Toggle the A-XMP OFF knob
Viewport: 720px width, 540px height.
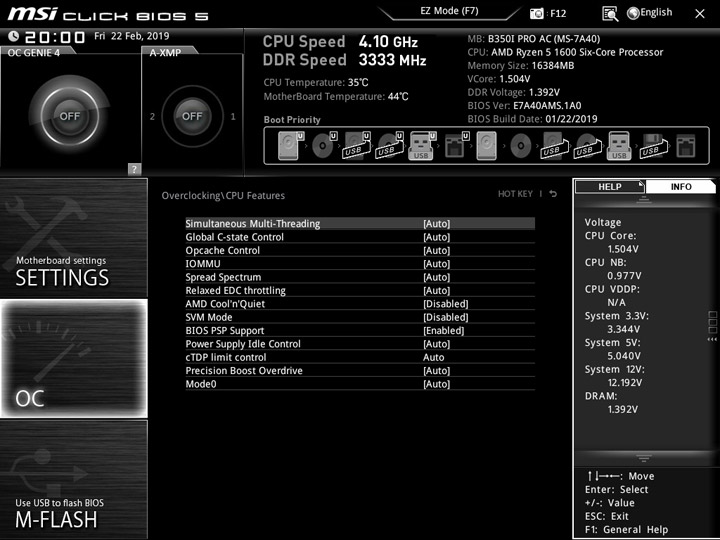192,116
